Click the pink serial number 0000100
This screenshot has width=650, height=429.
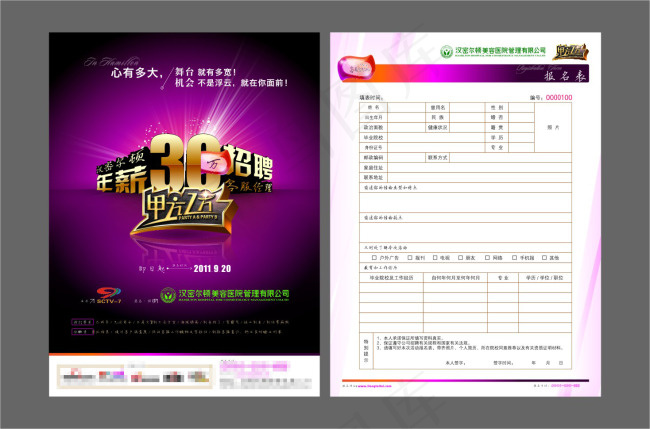click(x=559, y=97)
